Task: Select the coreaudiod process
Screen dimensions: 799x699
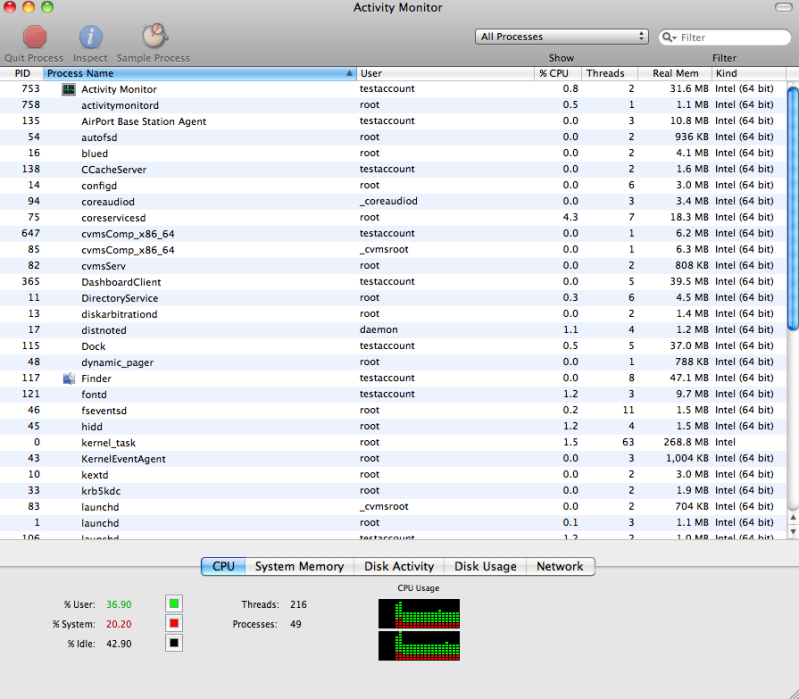Action: tap(393, 201)
